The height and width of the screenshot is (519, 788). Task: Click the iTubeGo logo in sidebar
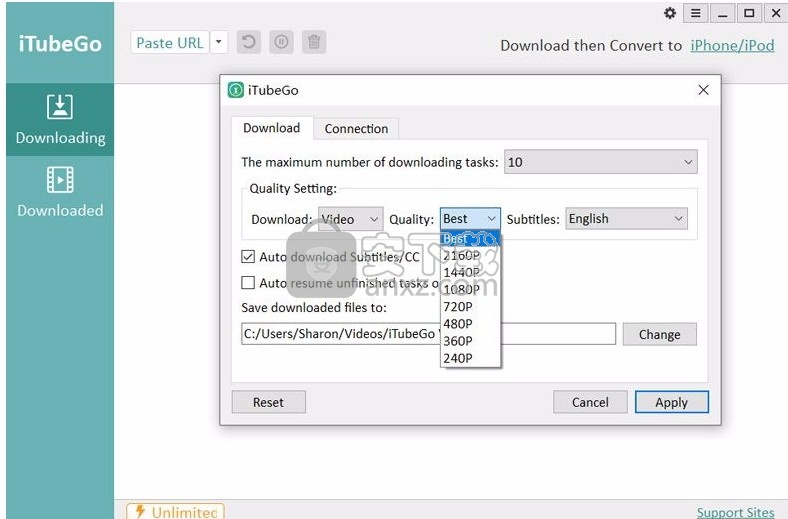pyautogui.click(x=60, y=44)
